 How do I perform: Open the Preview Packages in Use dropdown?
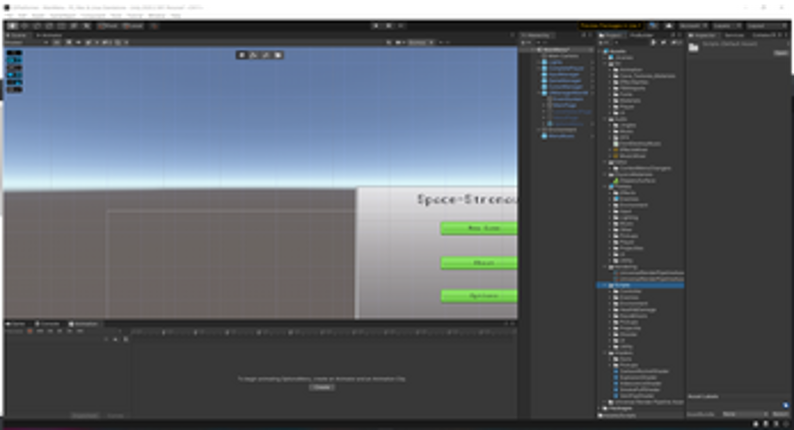click(x=612, y=26)
